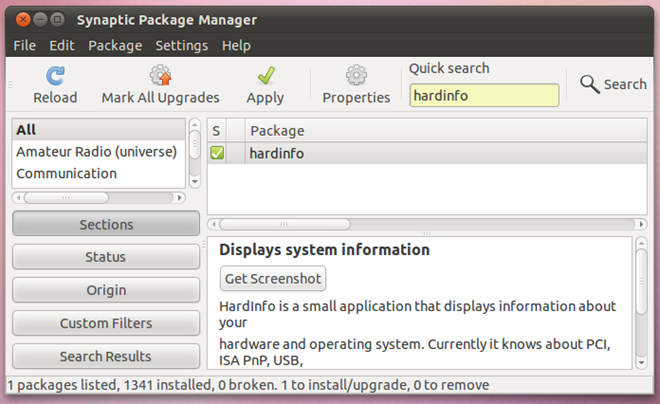
Task: Open the Package menu
Action: (x=115, y=45)
